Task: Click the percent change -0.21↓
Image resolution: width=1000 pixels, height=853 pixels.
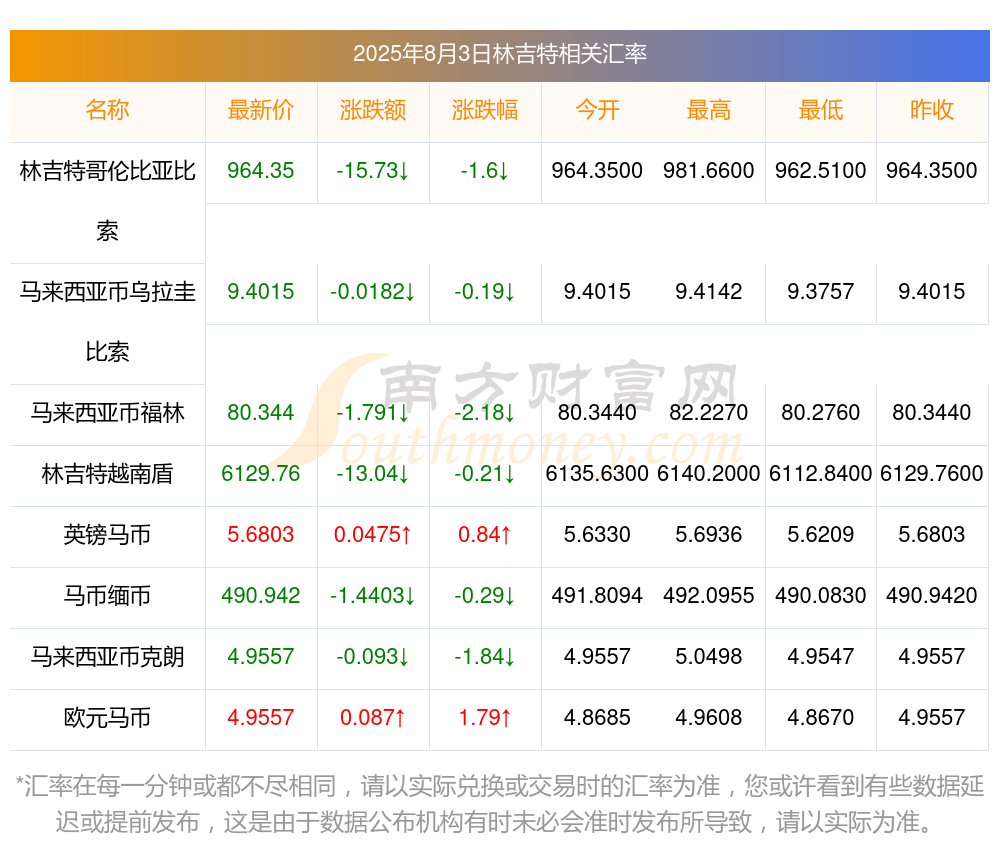Action: [x=485, y=474]
